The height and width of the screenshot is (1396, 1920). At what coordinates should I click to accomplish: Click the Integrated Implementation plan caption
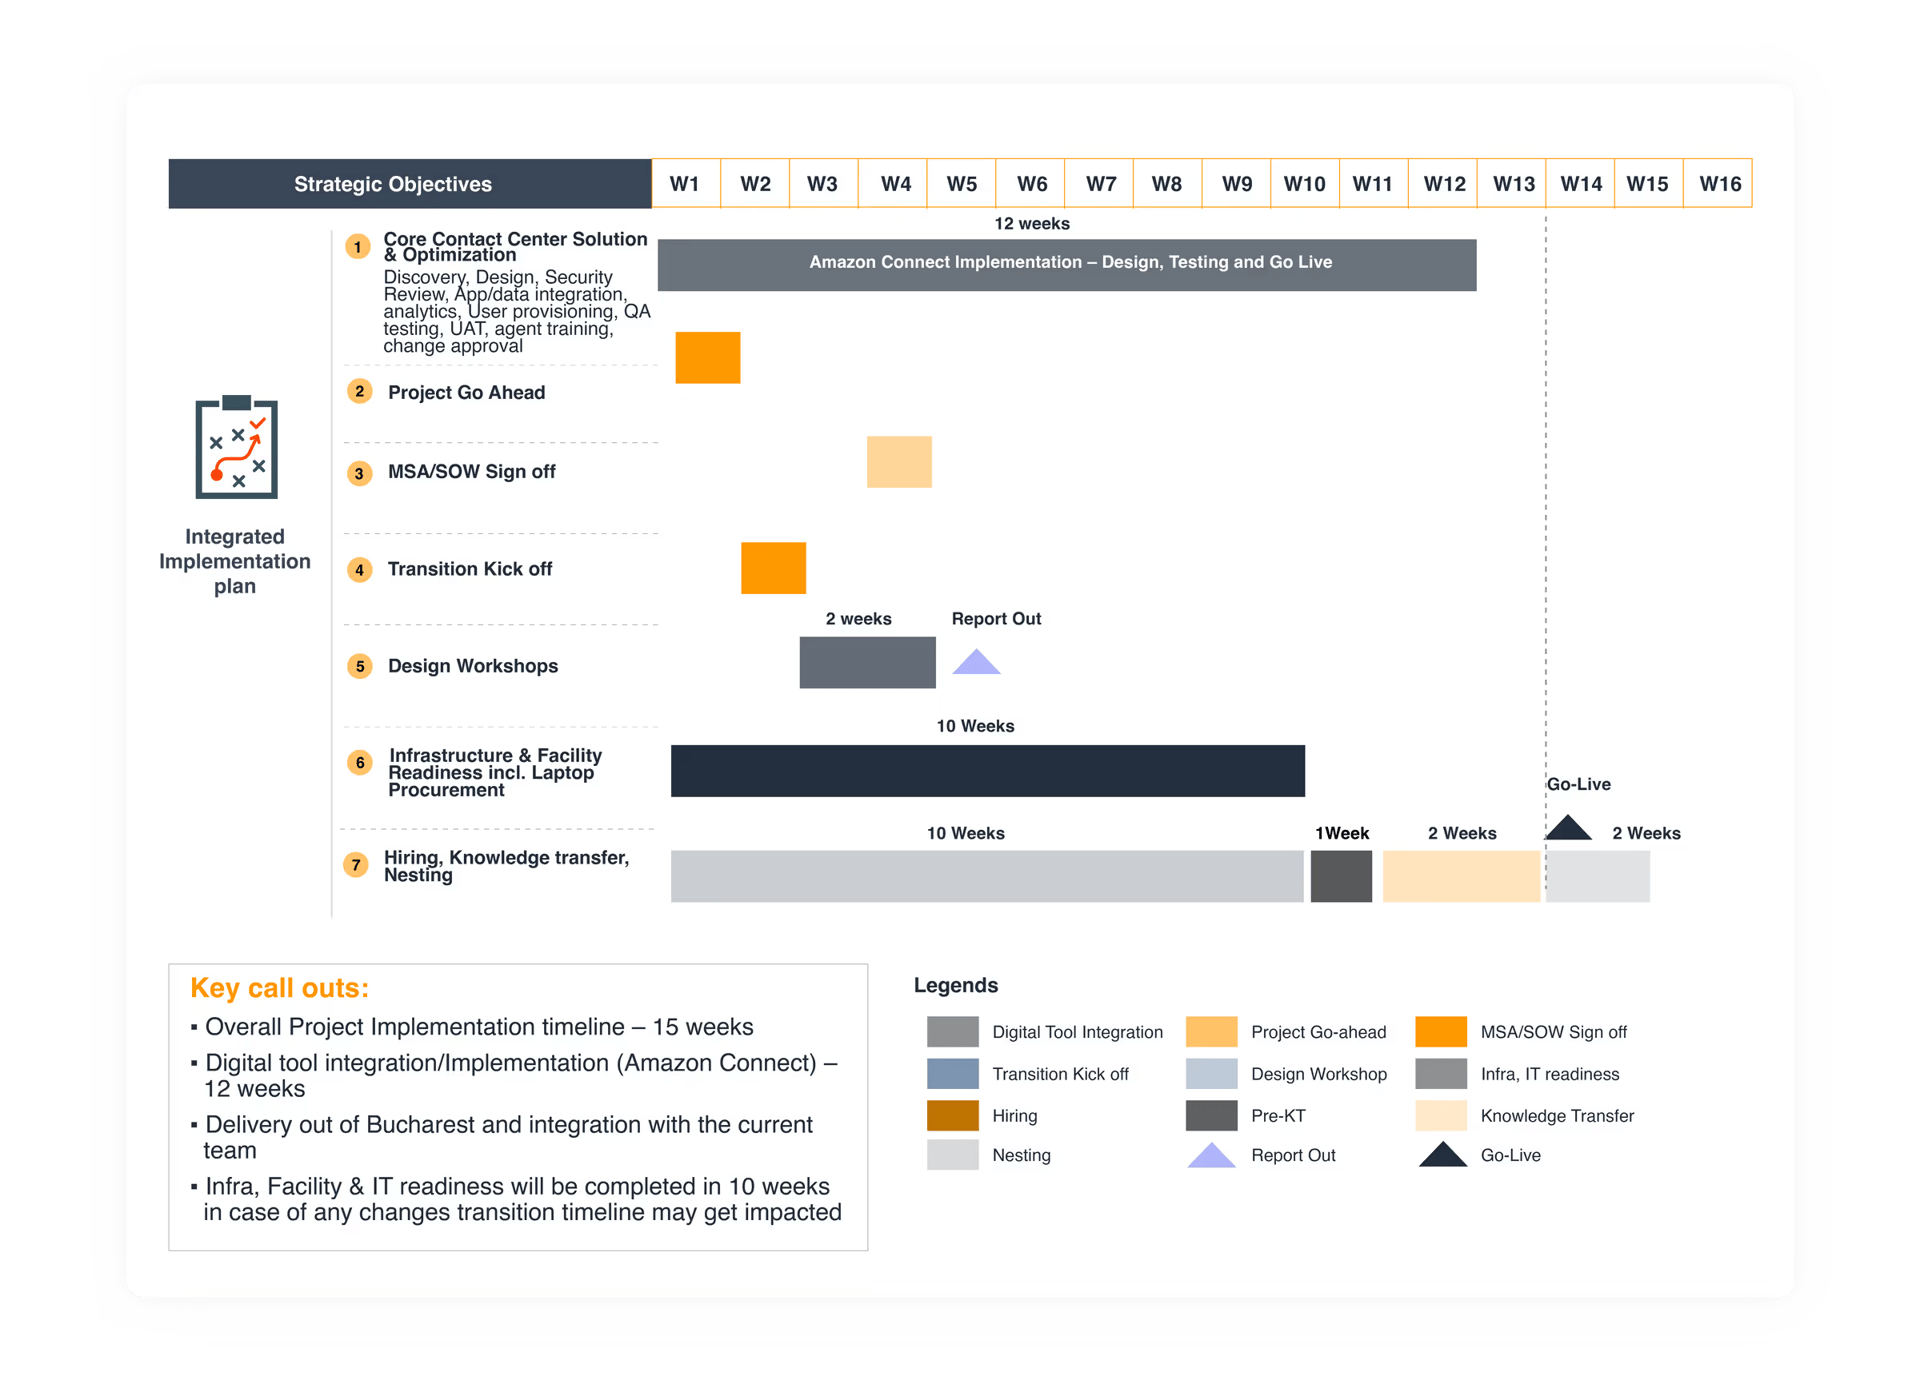pyautogui.click(x=235, y=561)
